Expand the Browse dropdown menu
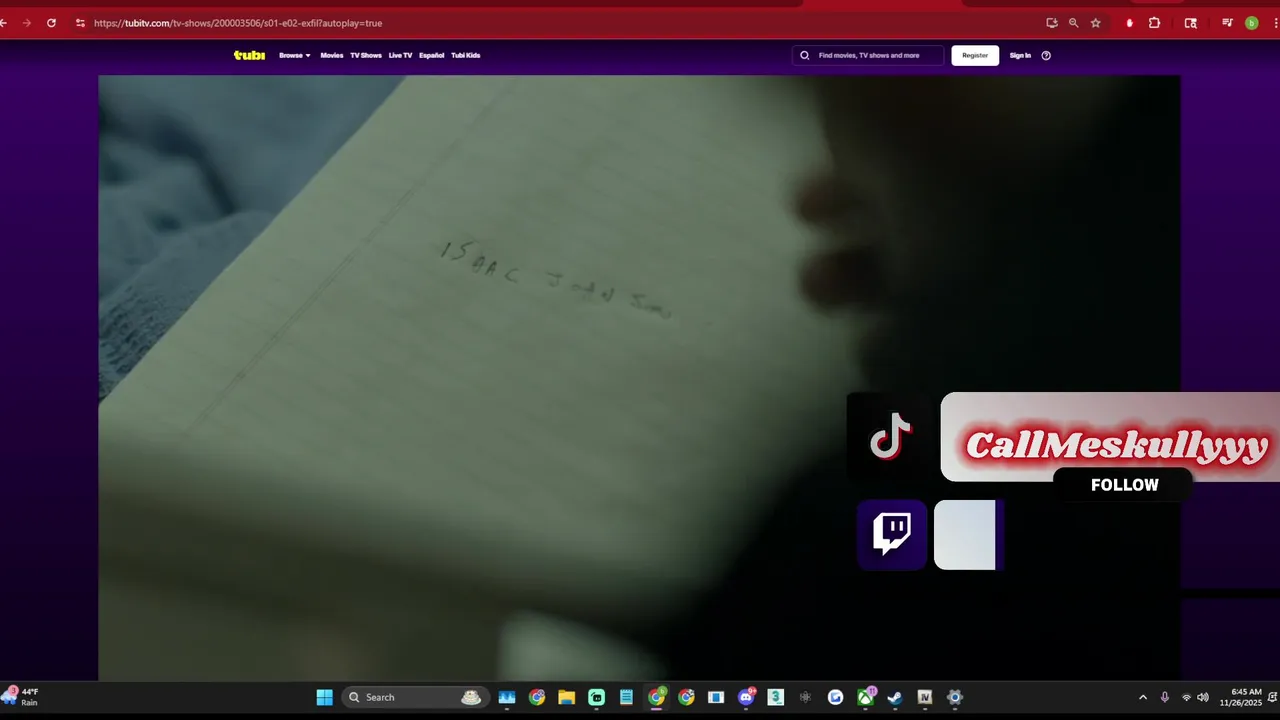 (294, 55)
